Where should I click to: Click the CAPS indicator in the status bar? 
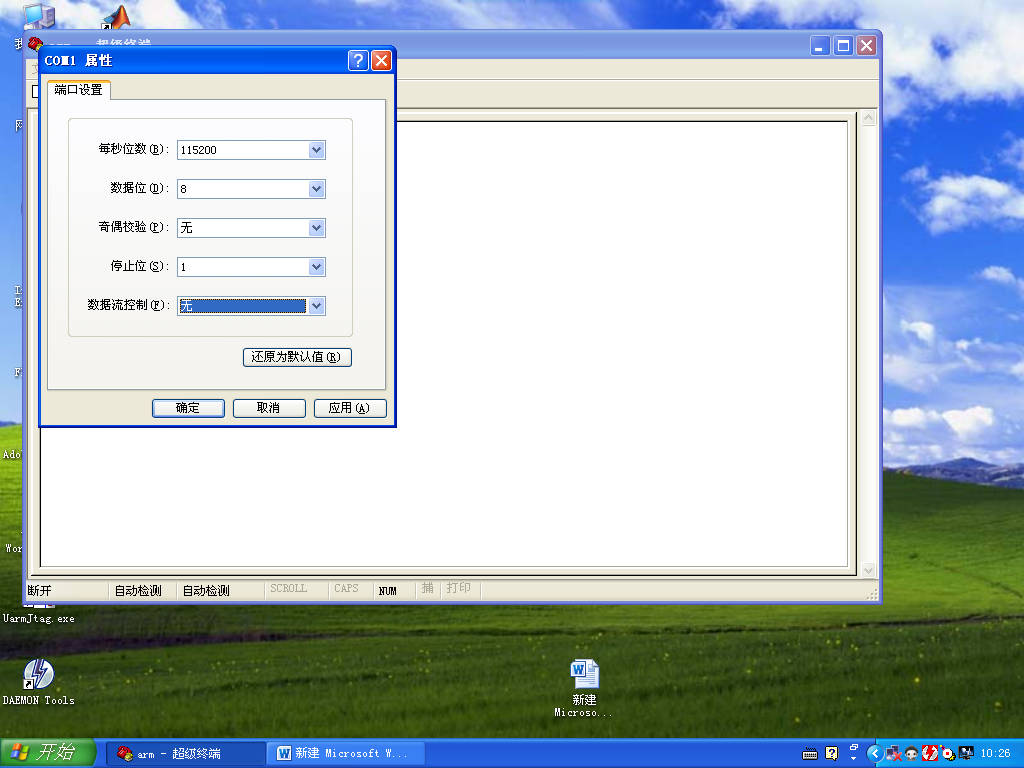click(x=346, y=588)
